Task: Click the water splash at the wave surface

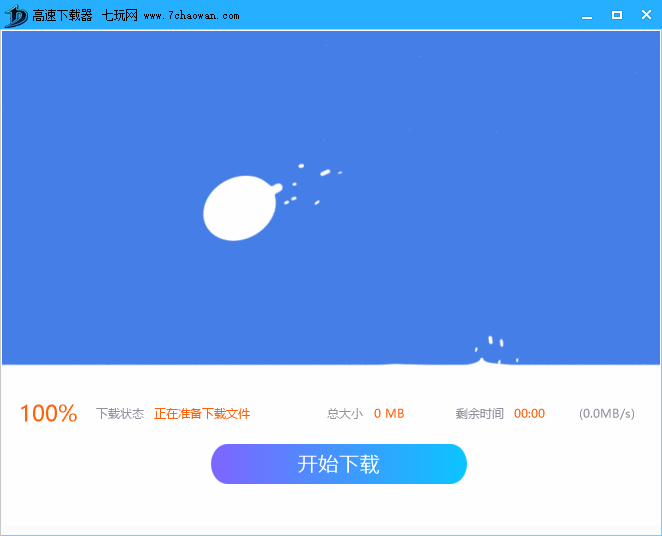Action: click(491, 353)
